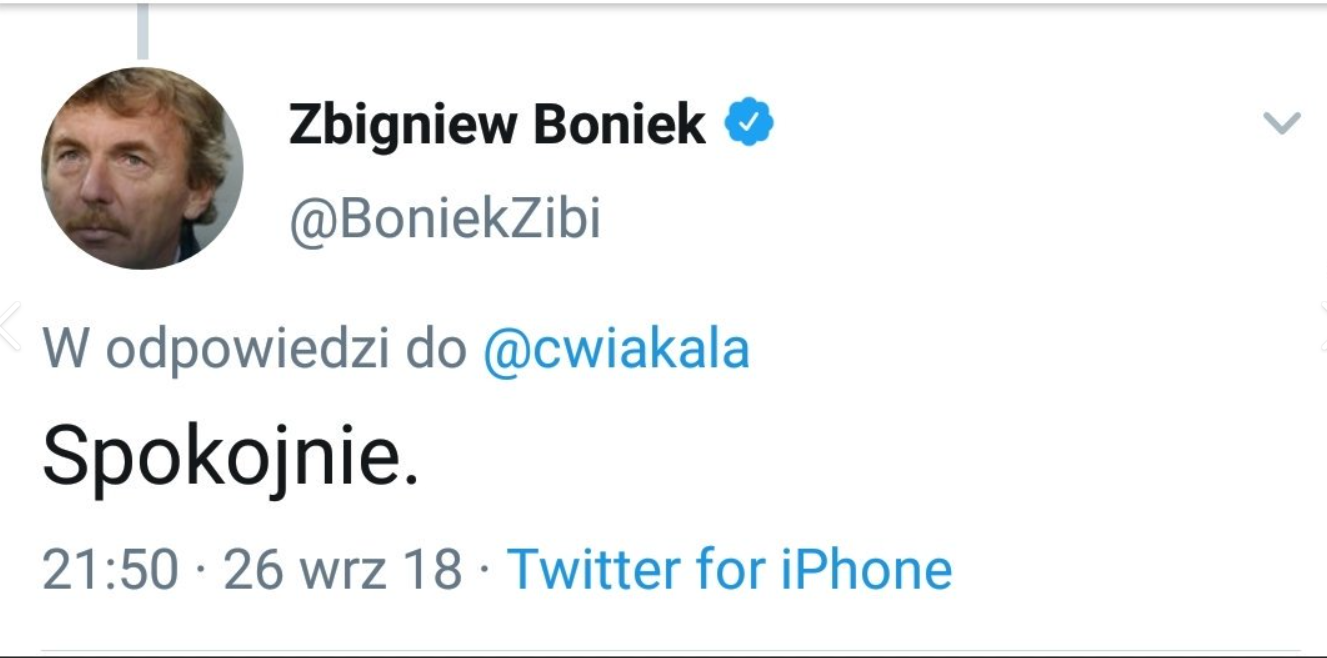Click the 21:50 tweet time
The height and width of the screenshot is (658, 1327).
click(110, 569)
